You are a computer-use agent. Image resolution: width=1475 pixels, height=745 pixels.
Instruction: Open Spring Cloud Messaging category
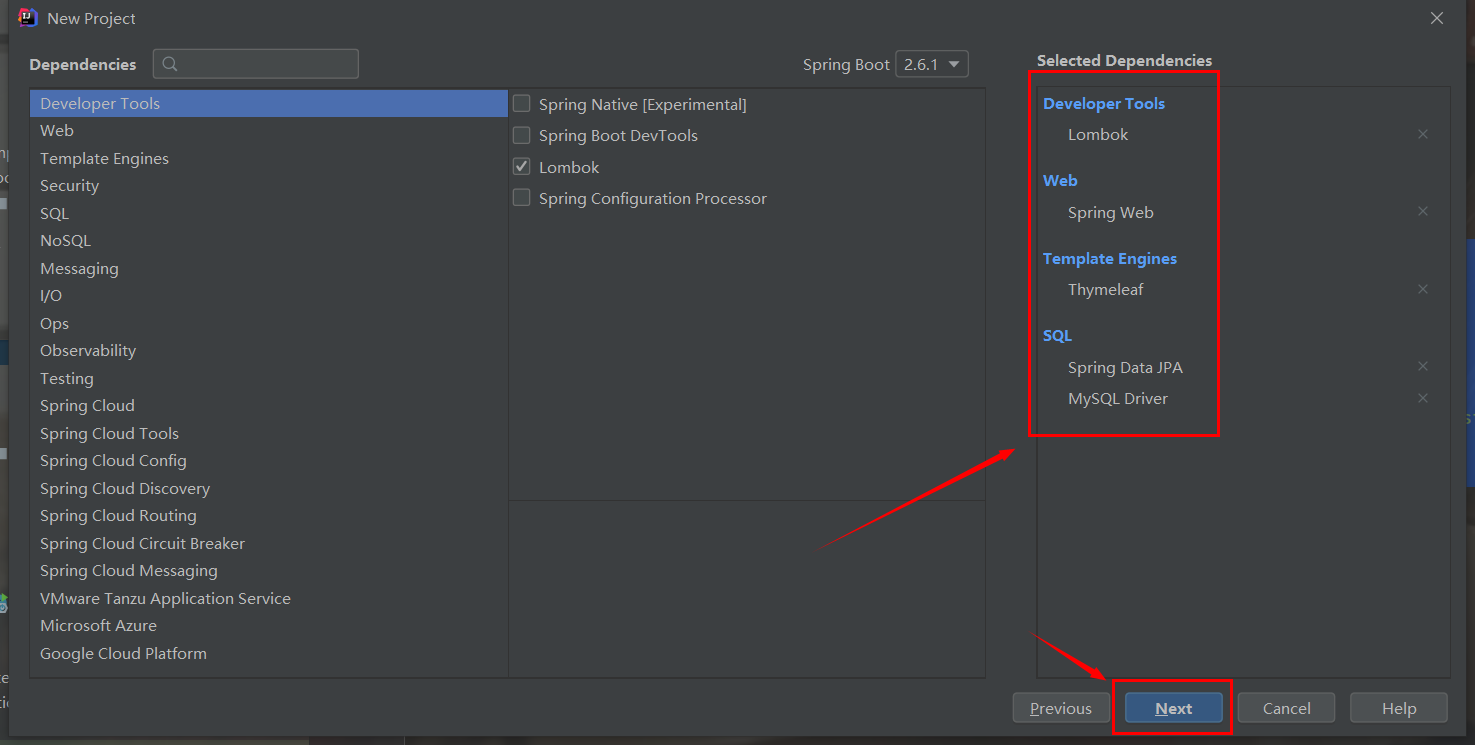[x=269, y=571]
